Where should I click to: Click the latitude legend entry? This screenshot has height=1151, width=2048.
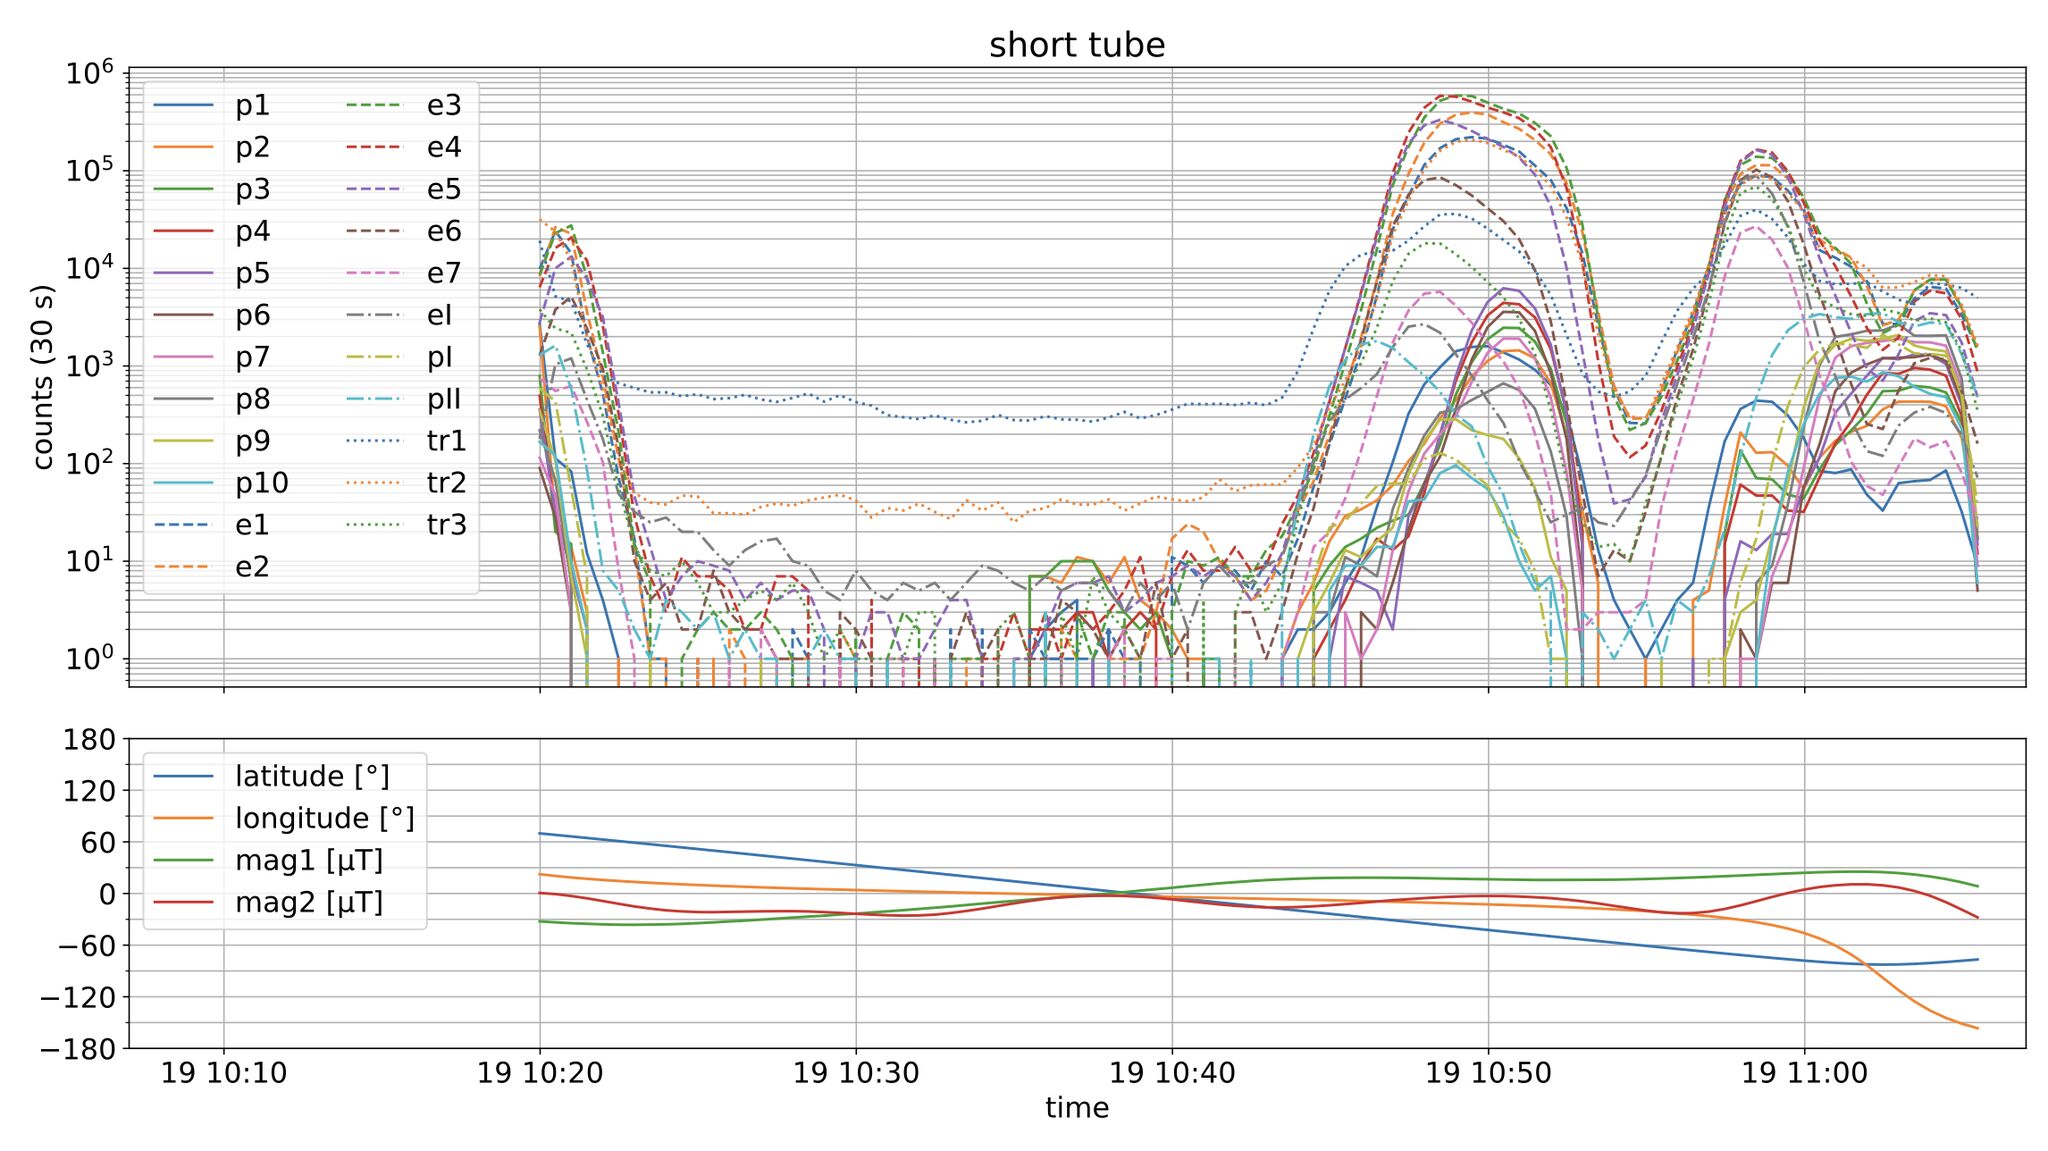[x=312, y=776]
